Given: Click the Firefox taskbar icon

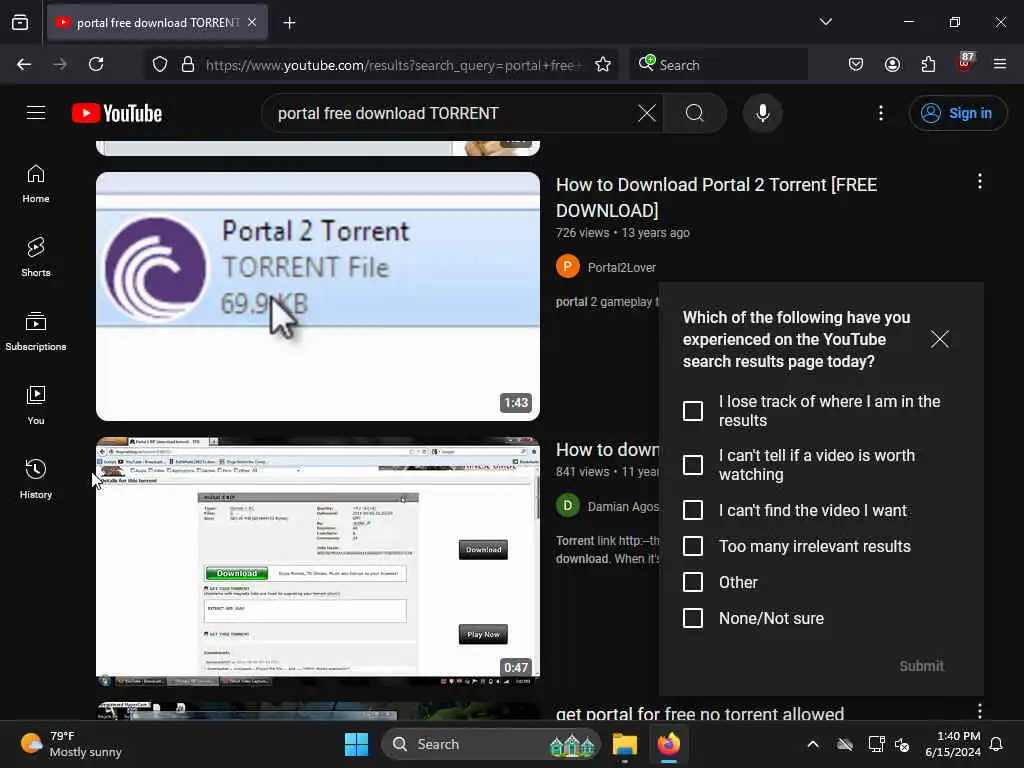Looking at the screenshot, I should coord(669,744).
